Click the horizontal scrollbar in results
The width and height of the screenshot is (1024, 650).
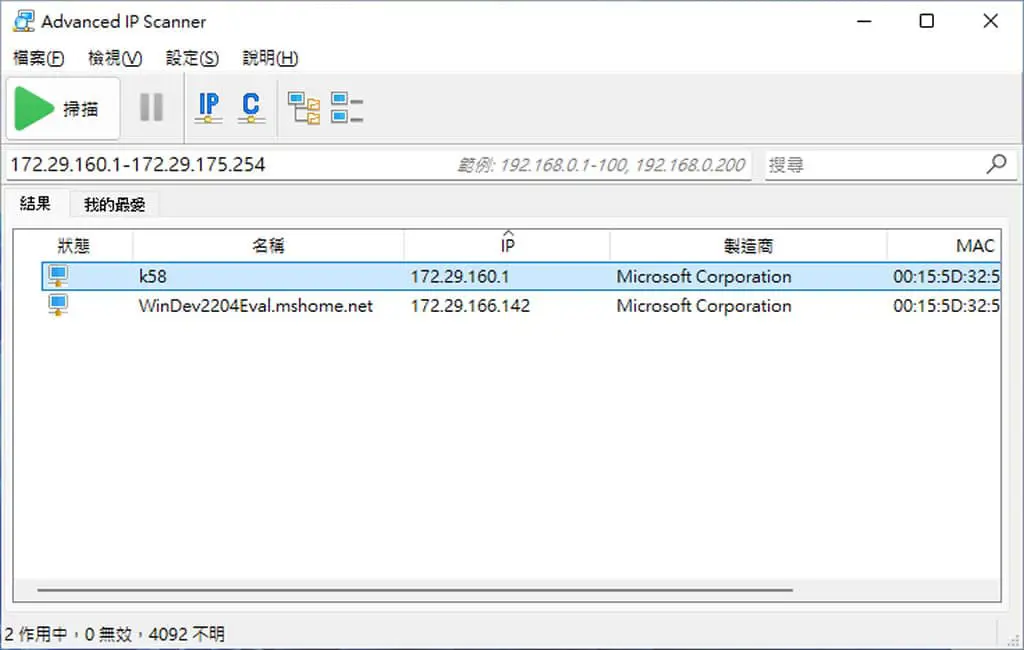click(x=415, y=590)
